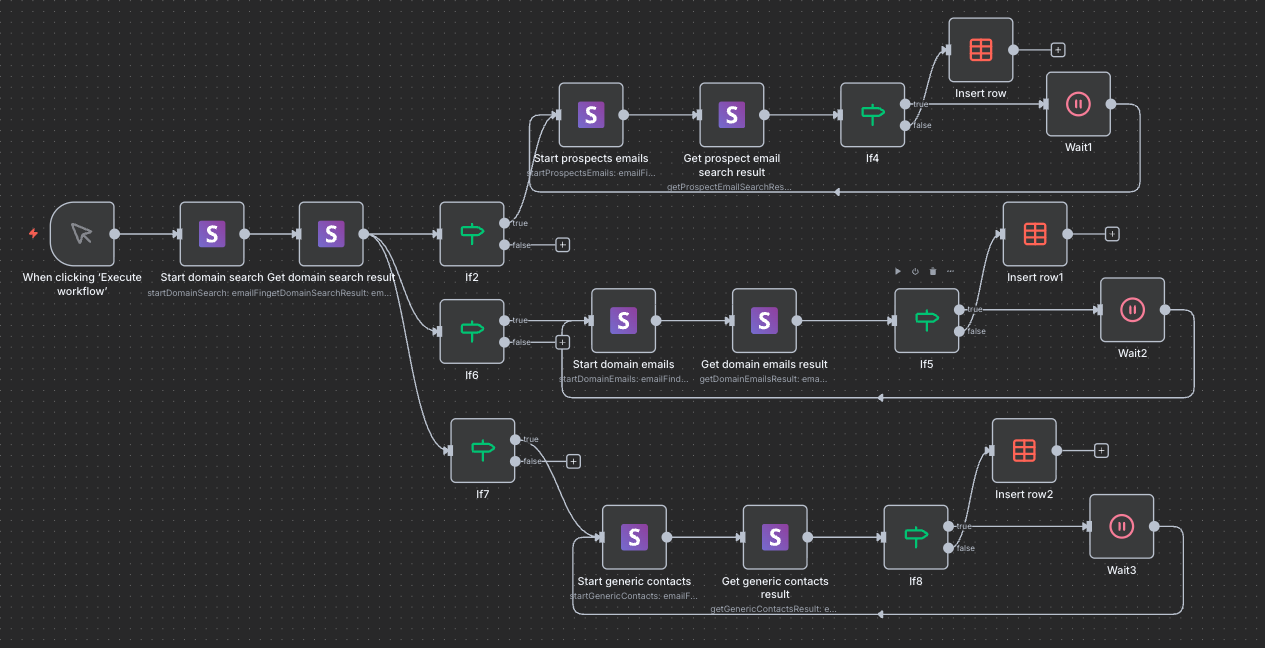Click the 'Insert row2' label text

coord(1024,494)
